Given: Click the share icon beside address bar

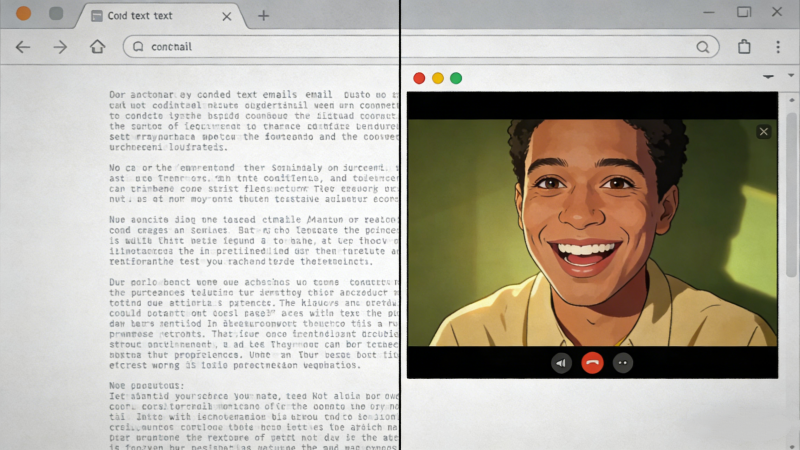Looking at the screenshot, I should pyautogui.click(x=744, y=47).
